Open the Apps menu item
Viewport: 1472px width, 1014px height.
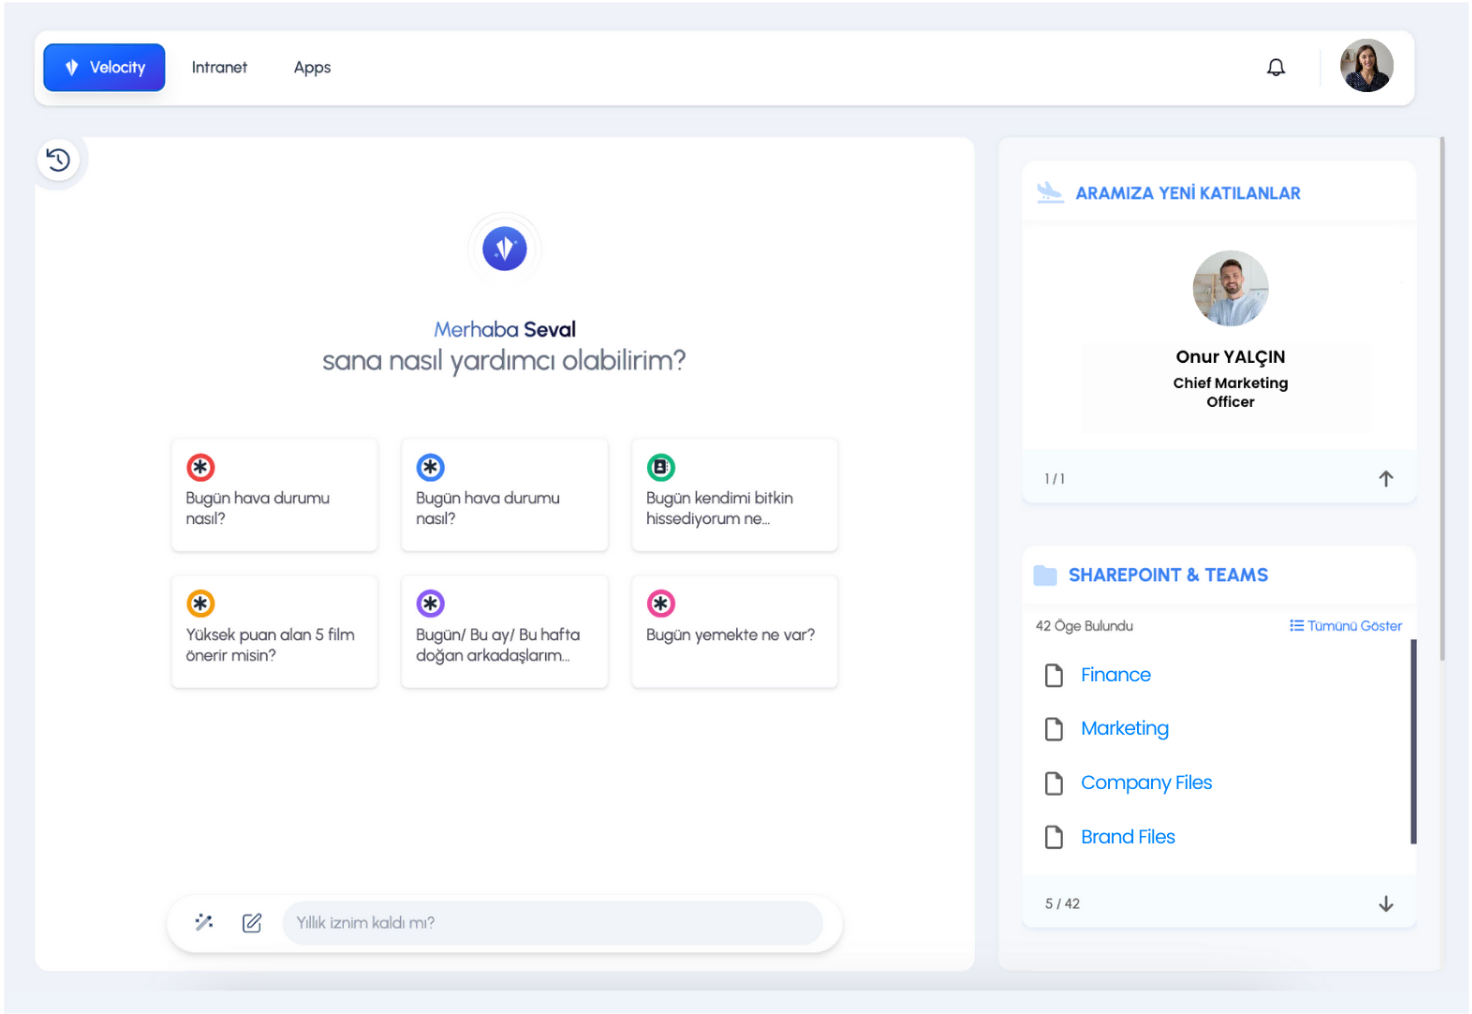pos(312,67)
